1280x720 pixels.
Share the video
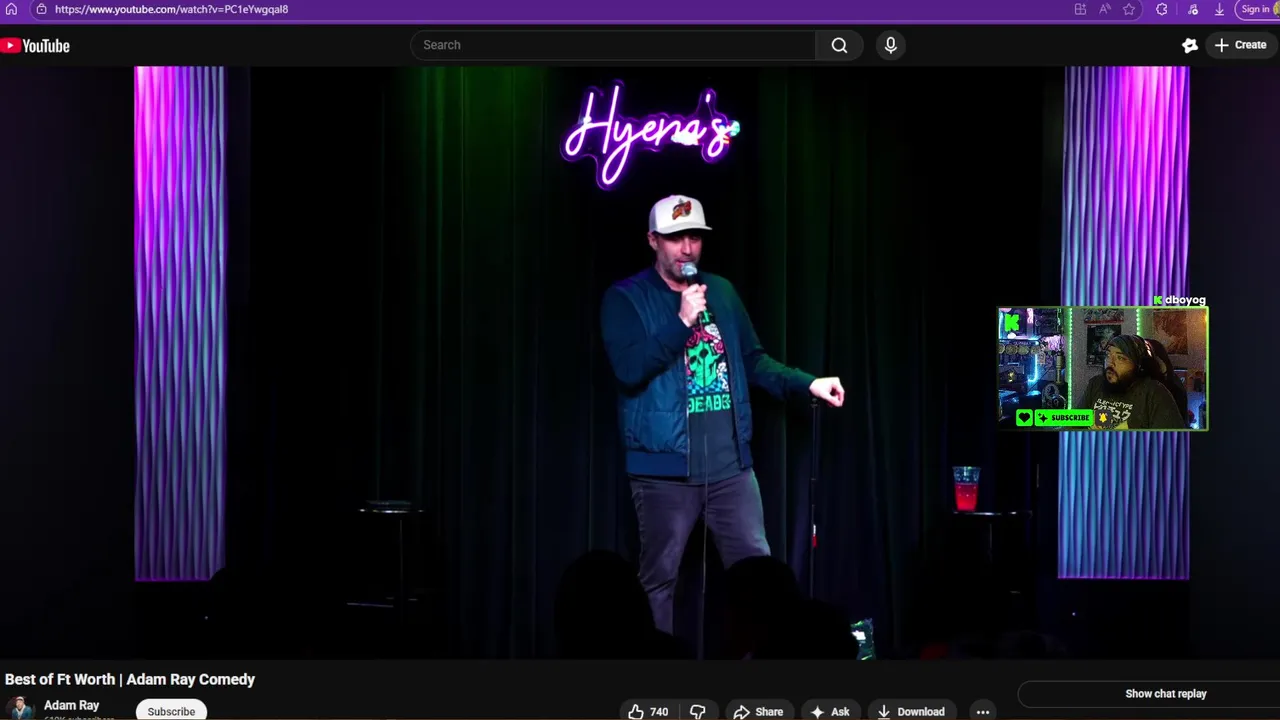[758, 711]
